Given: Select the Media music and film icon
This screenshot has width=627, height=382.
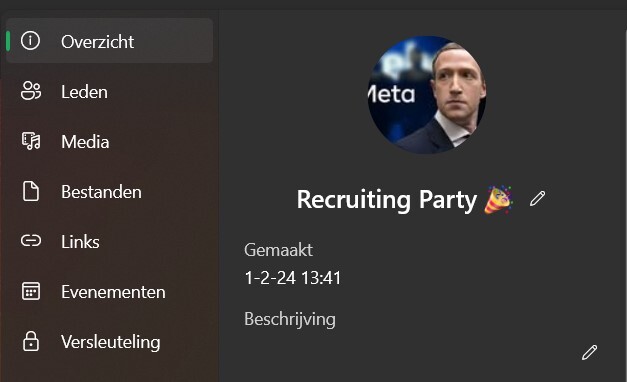Looking at the screenshot, I should (x=31, y=141).
